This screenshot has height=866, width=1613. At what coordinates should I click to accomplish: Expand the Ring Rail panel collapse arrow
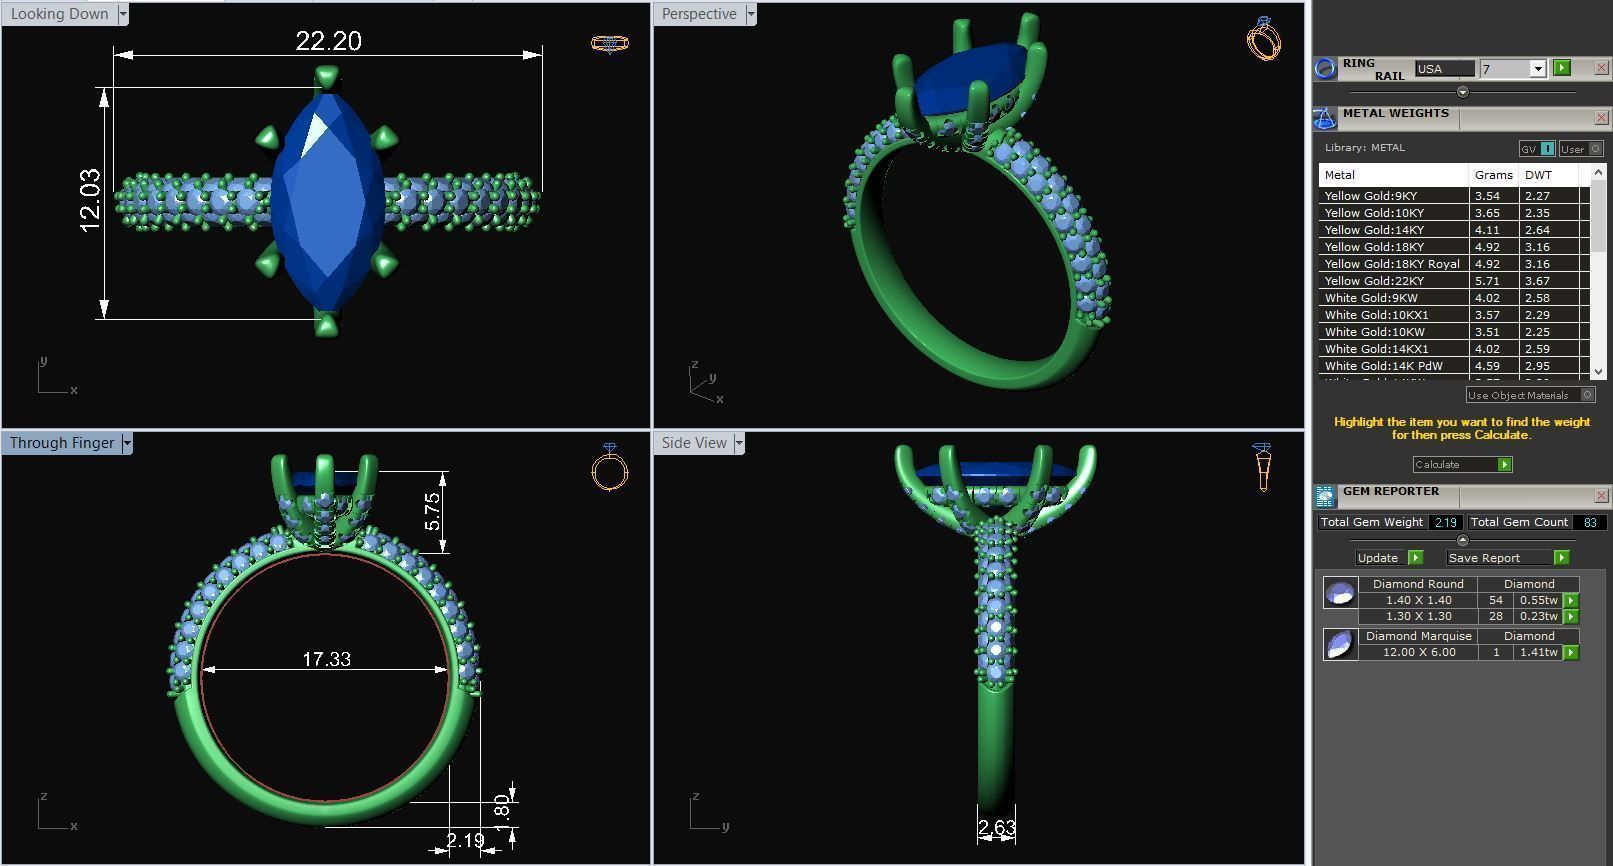click(1463, 92)
